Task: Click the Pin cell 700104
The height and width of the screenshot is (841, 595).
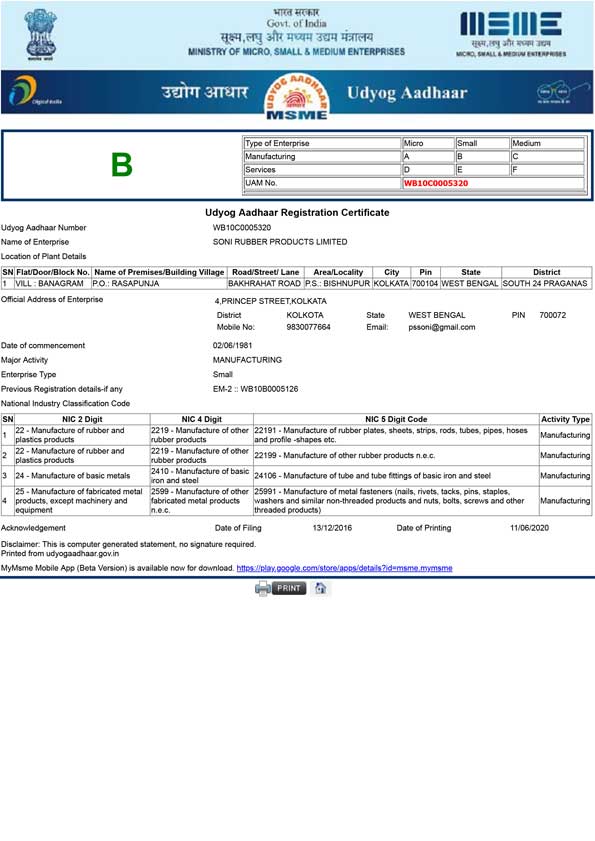Action: (x=425, y=284)
